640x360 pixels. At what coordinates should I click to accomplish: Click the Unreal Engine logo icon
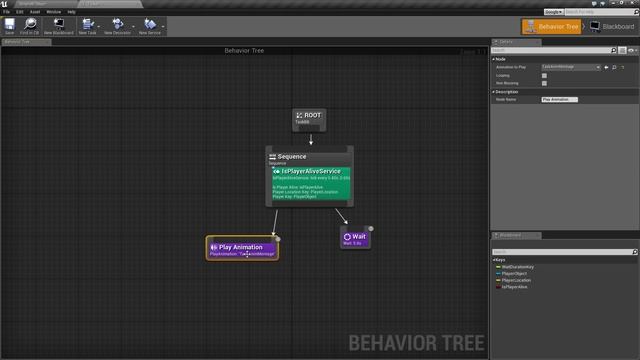[x=4, y=4]
